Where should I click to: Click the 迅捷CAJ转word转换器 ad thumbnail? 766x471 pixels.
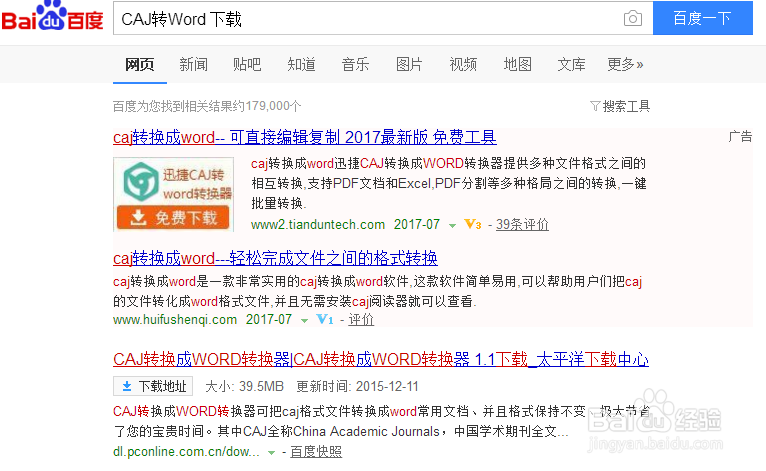pos(173,194)
